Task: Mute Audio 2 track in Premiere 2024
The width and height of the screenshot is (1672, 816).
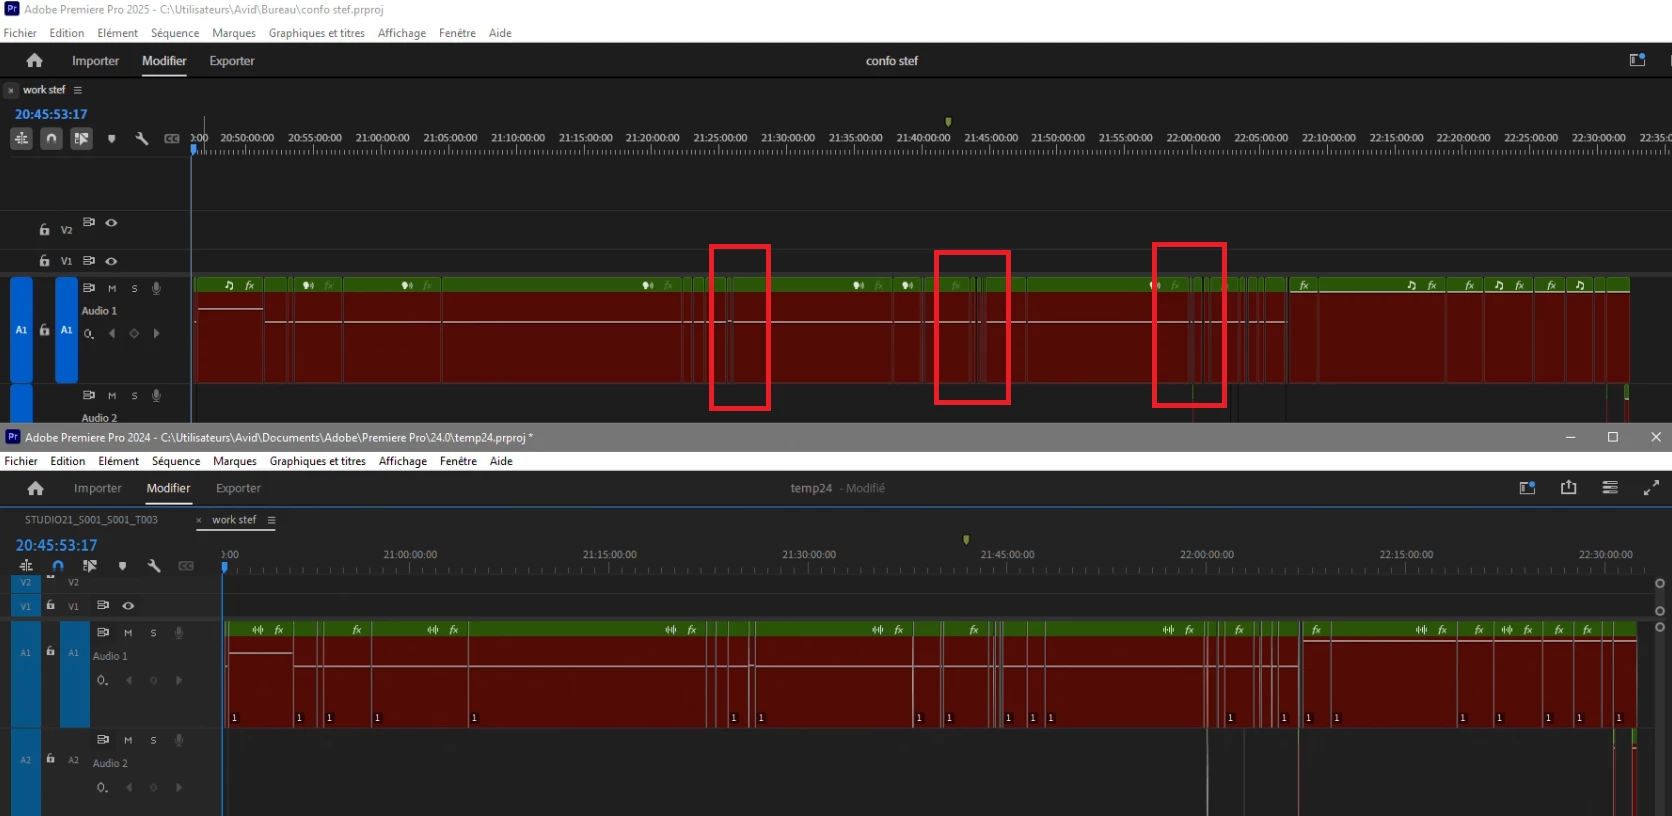Action: (x=128, y=740)
